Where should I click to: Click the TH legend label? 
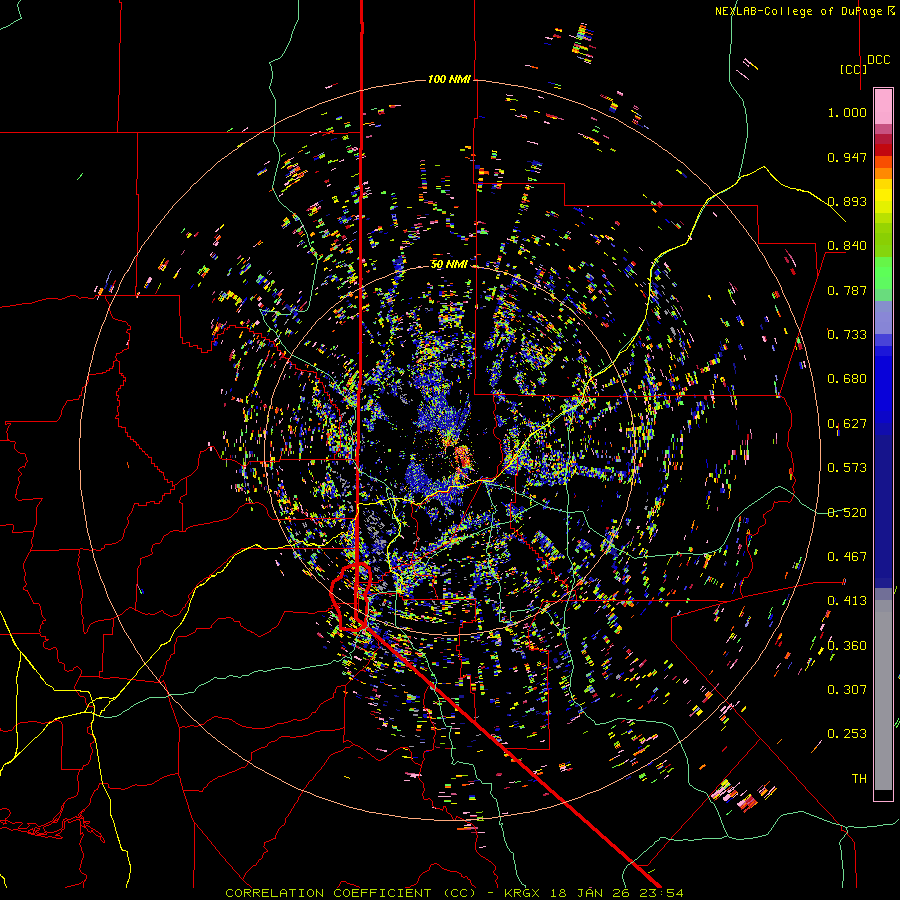pos(859,778)
